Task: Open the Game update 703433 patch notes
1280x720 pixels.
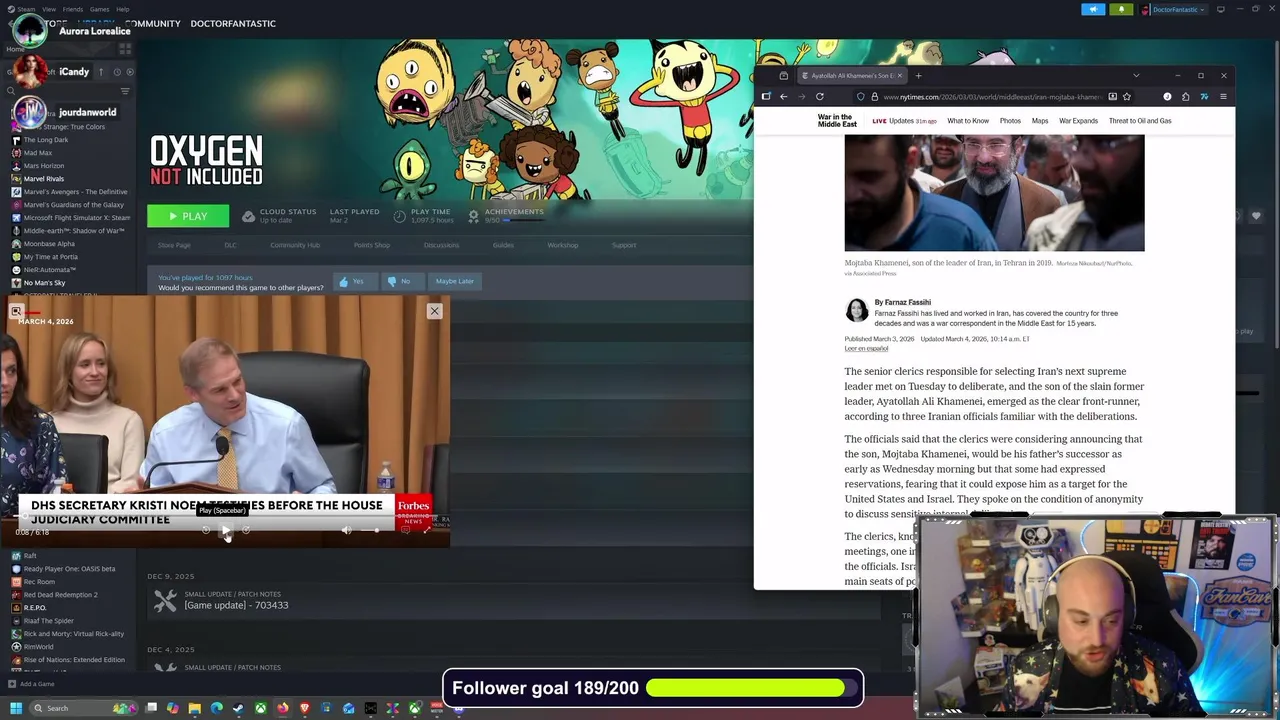Action: (x=236, y=605)
